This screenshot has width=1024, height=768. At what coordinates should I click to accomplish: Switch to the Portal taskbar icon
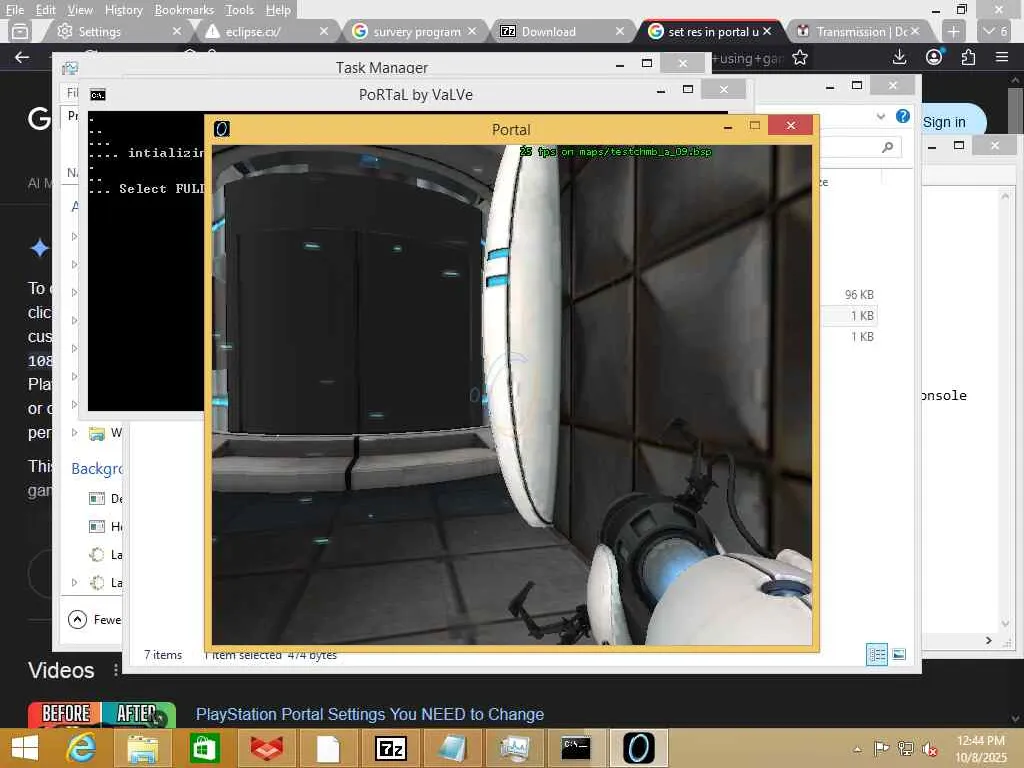click(x=639, y=748)
